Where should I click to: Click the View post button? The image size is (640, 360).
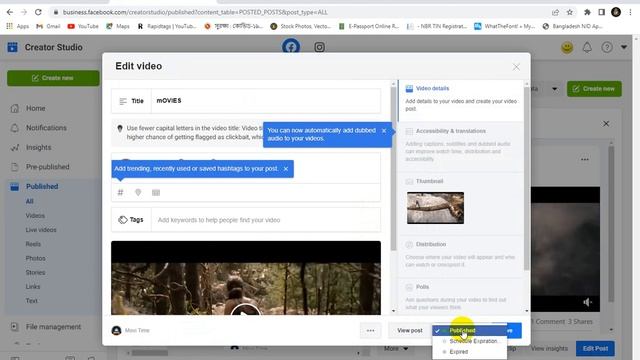410,331
